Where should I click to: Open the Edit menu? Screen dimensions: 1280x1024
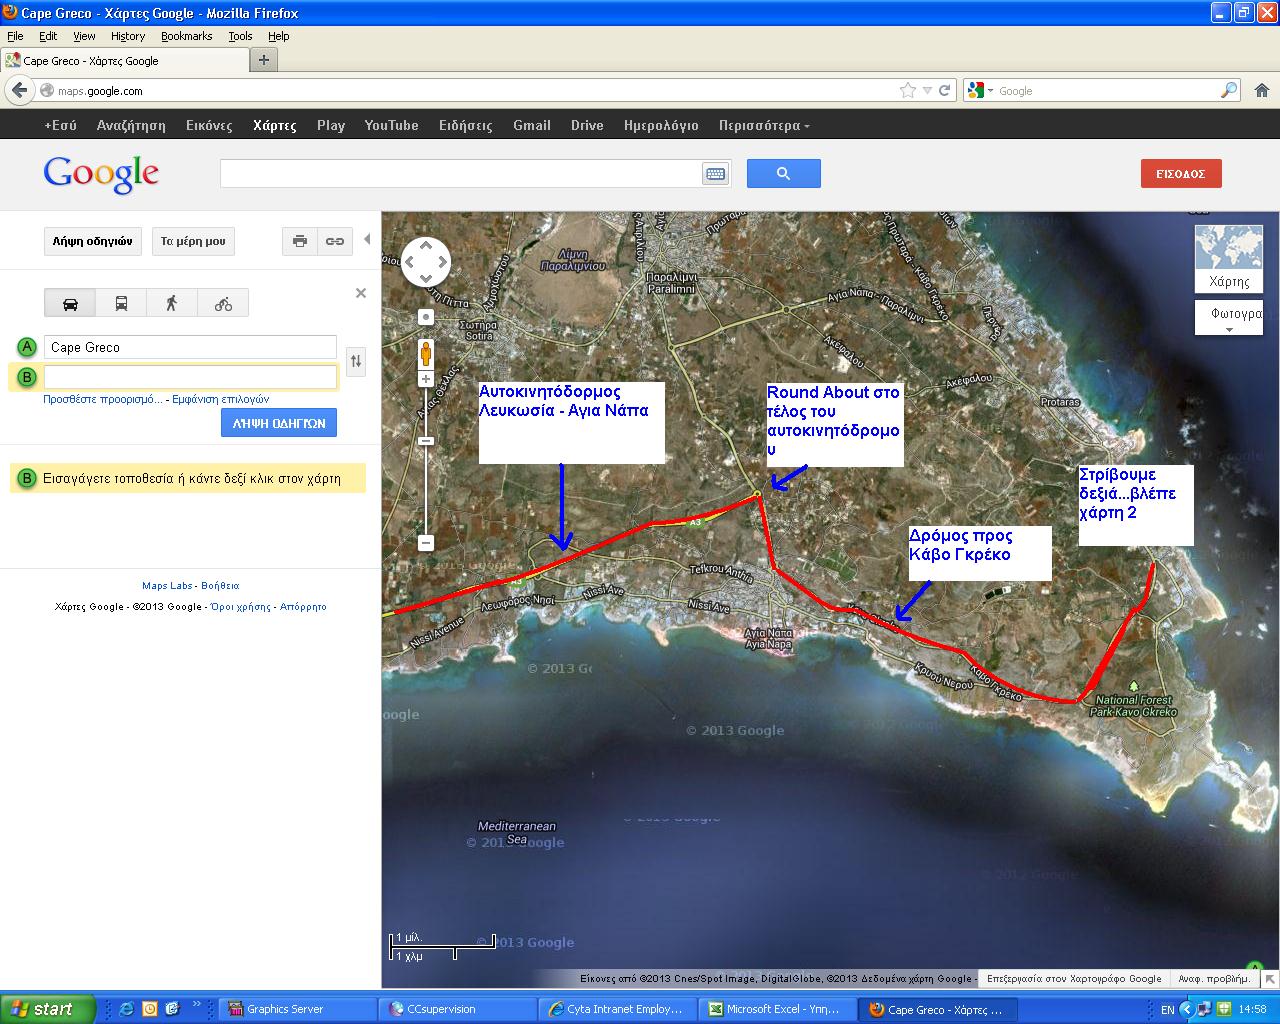48,36
